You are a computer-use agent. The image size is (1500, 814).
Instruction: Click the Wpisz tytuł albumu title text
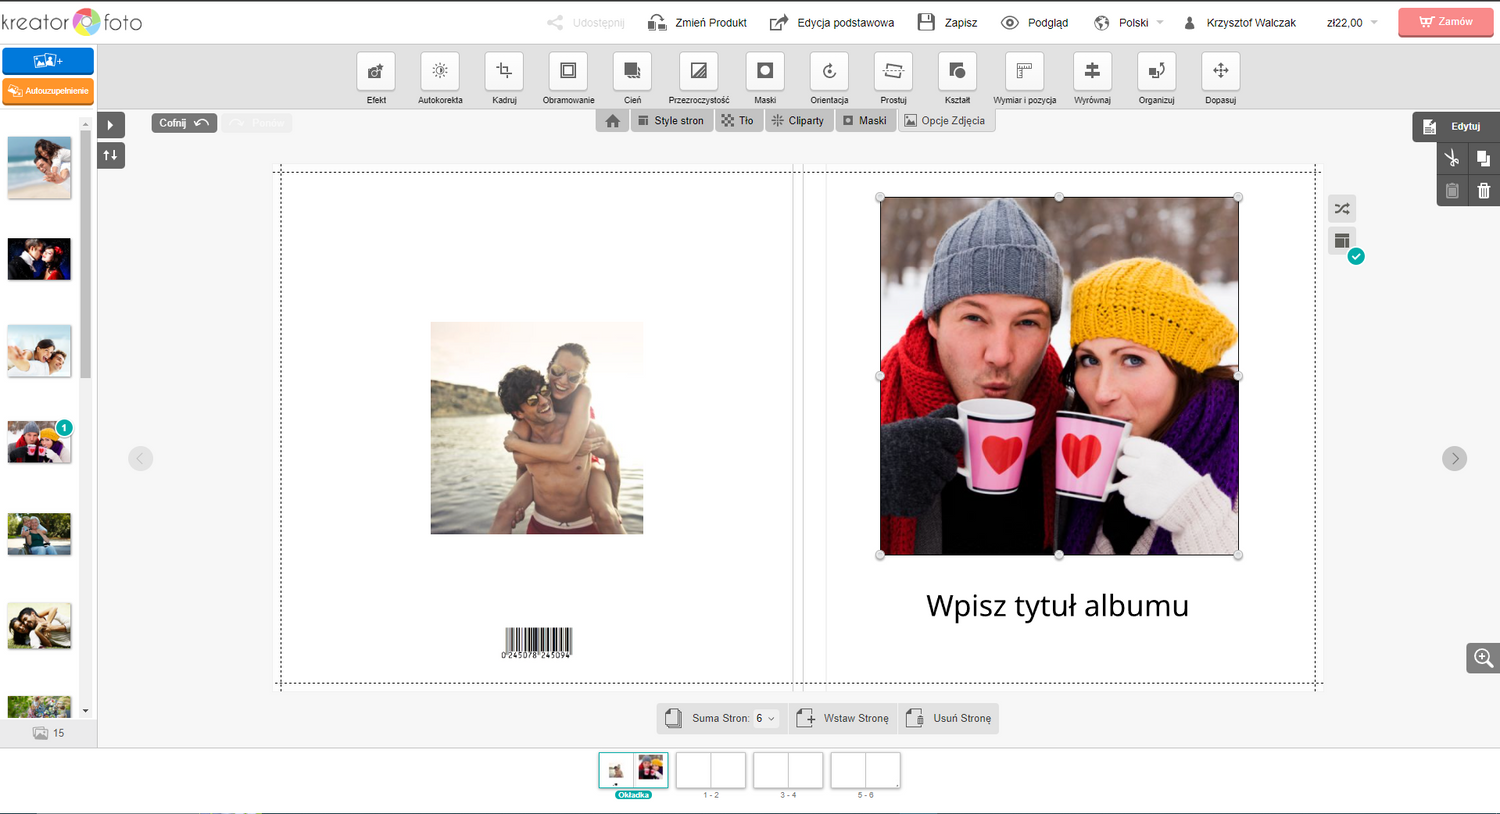point(1057,606)
